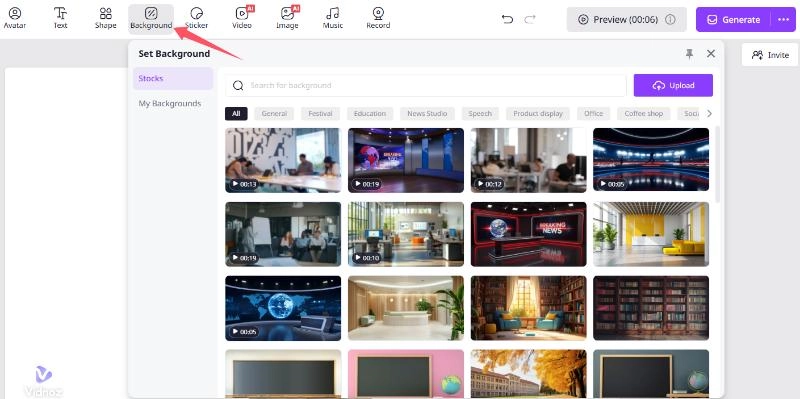800x399 pixels.
Task: Select bright modern office video 00:10
Action: (406, 234)
